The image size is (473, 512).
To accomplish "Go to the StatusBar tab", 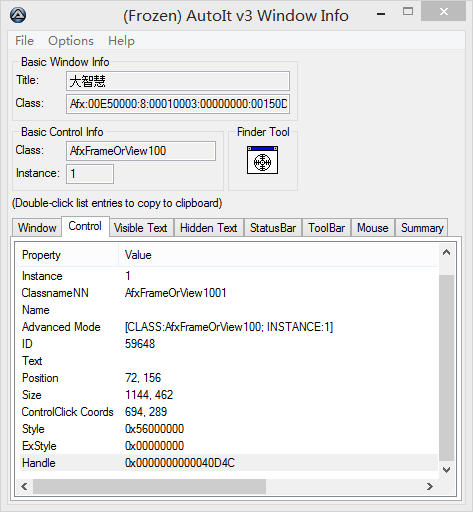I will (273, 228).
